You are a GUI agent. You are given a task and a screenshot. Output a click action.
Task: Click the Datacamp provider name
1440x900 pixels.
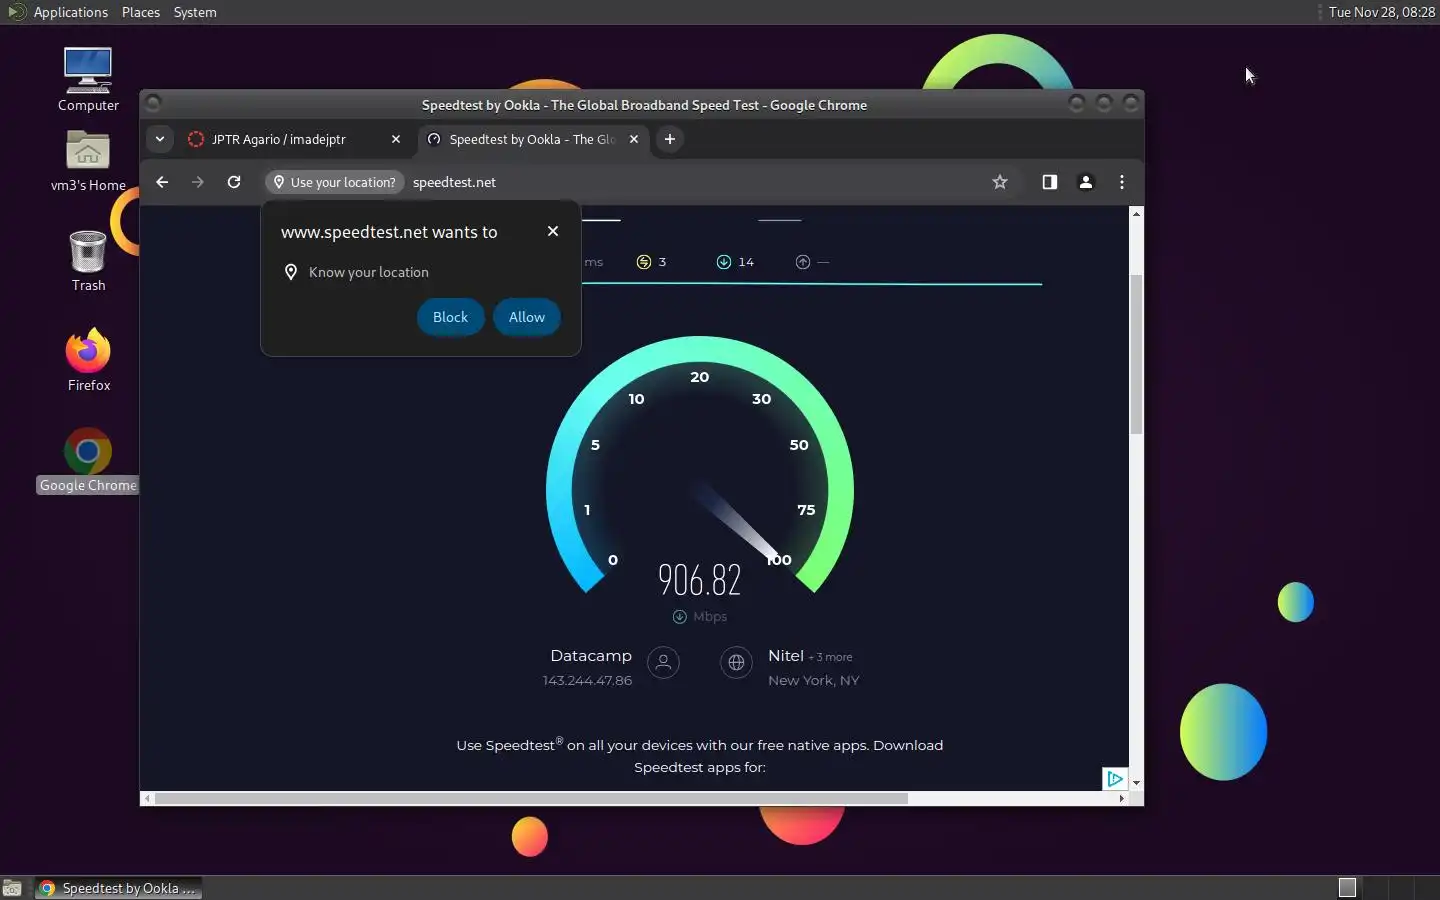click(x=591, y=656)
